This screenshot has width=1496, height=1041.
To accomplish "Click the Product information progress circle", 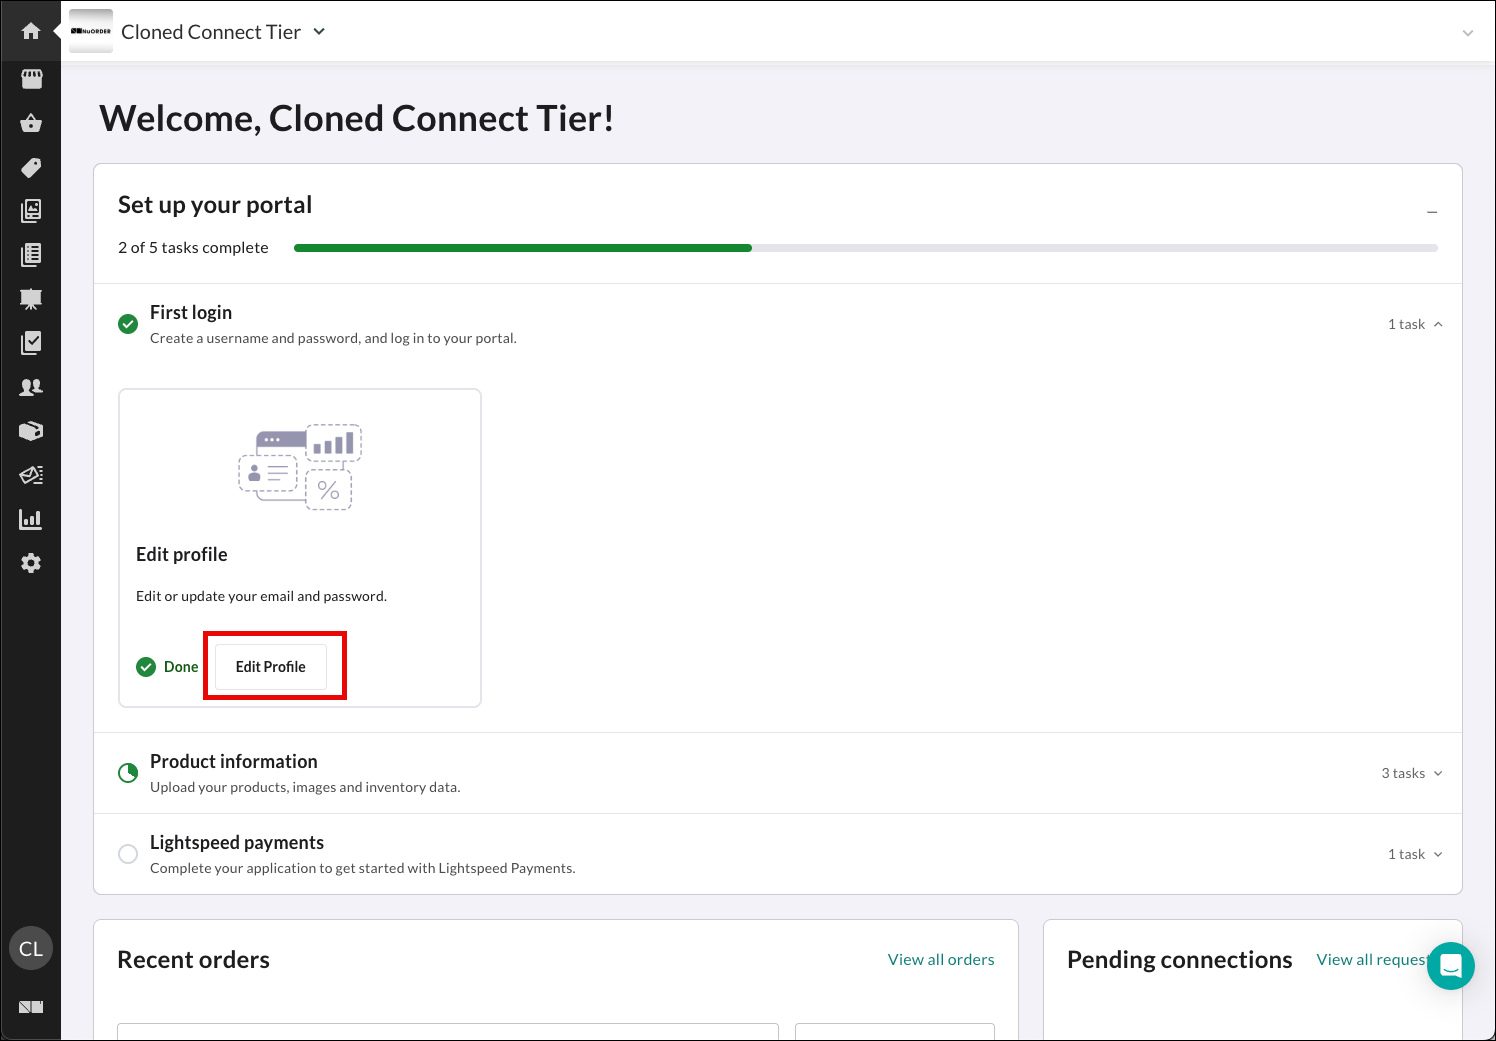I will [x=128, y=773].
